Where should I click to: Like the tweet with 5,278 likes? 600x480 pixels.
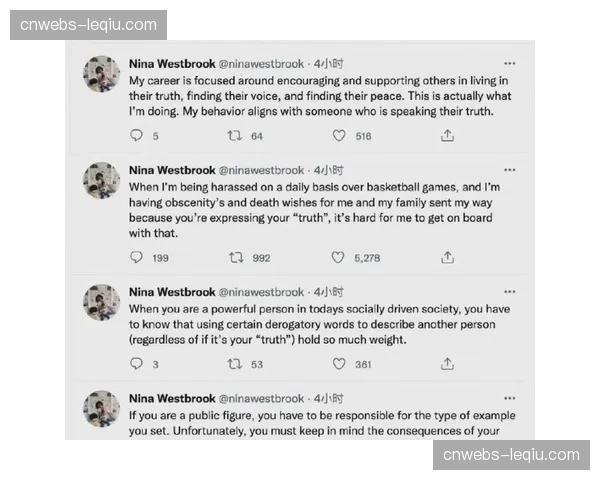[x=338, y=257]
